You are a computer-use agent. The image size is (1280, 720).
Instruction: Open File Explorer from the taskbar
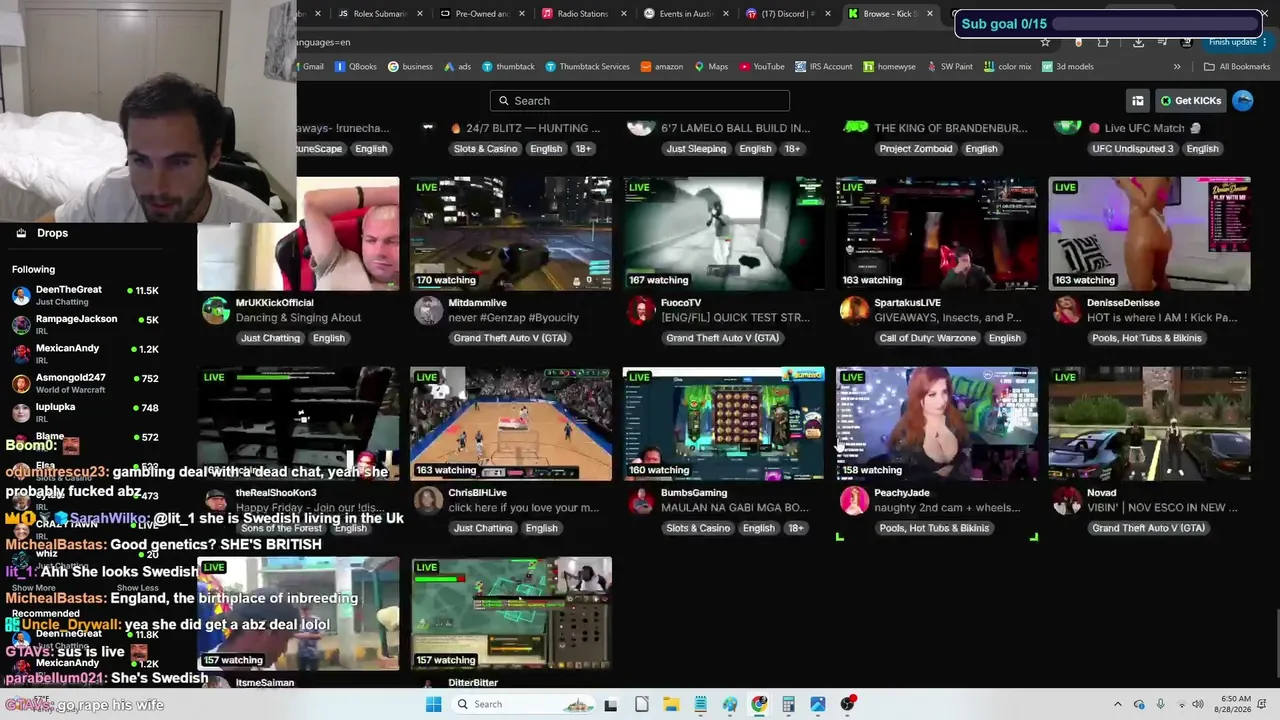(x=671, y=704)
